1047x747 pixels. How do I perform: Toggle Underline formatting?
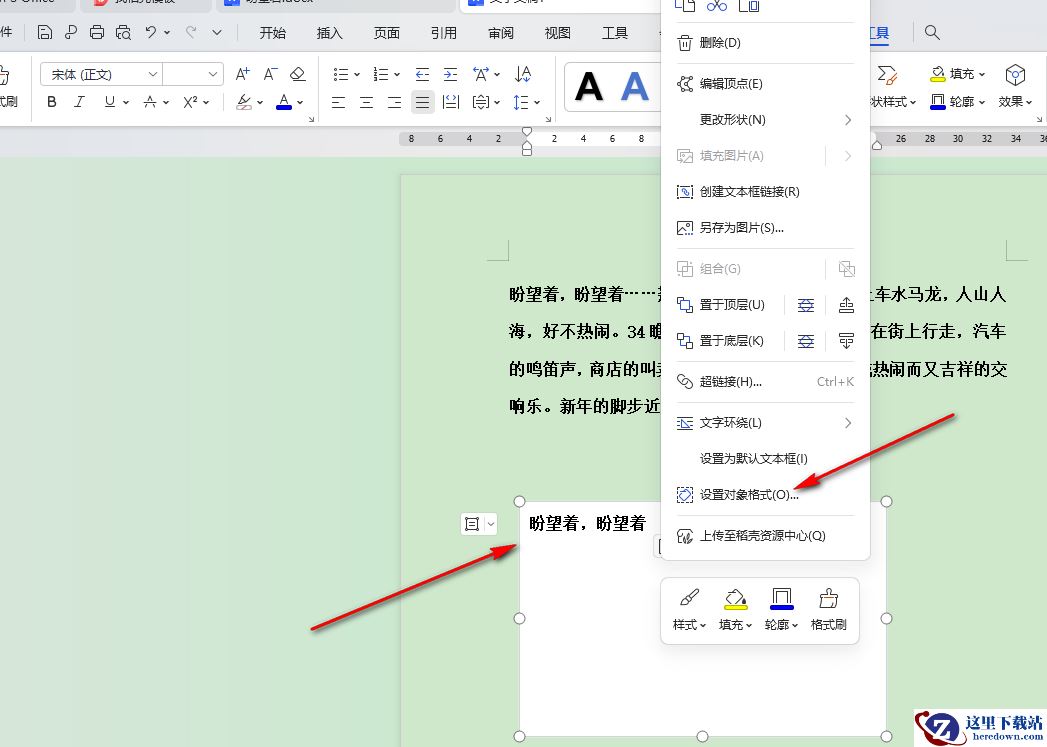[110, 101]
